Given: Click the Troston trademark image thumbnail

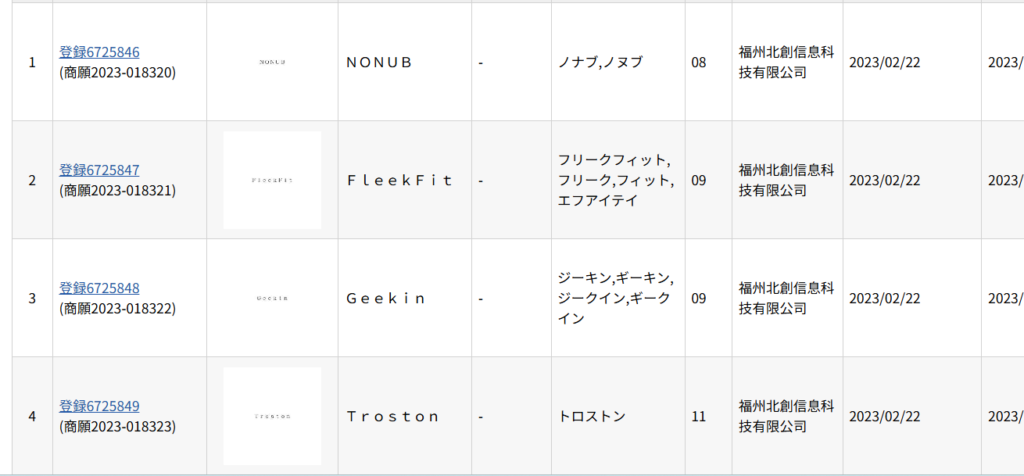Looking at the screenshot, I should [272, 416].
